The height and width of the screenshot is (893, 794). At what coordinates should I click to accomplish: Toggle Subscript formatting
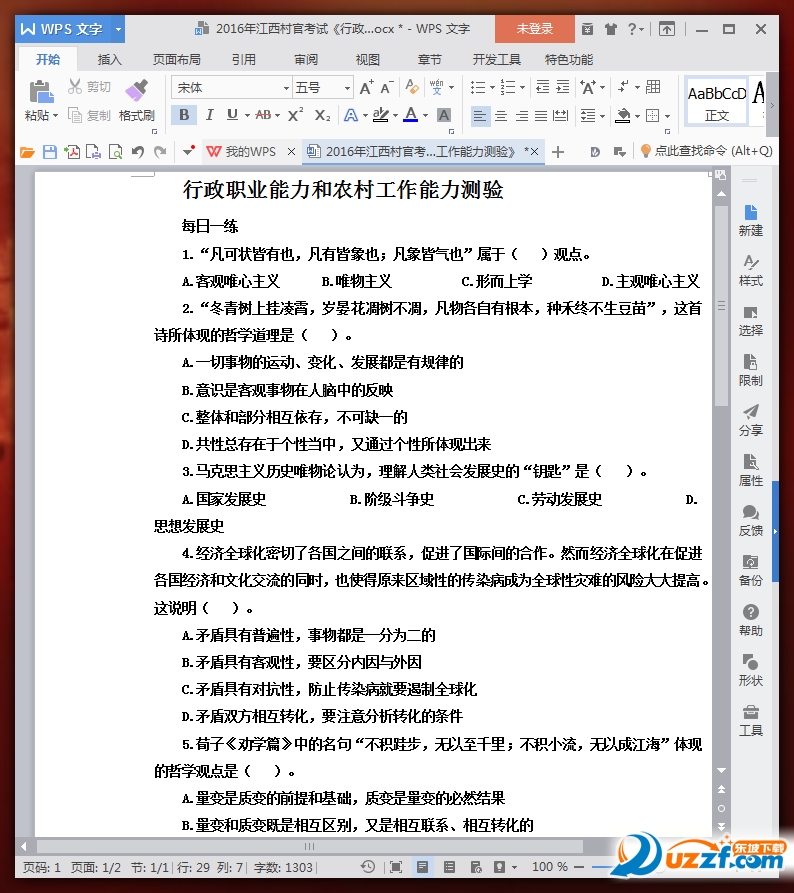[x=322, y=115]
